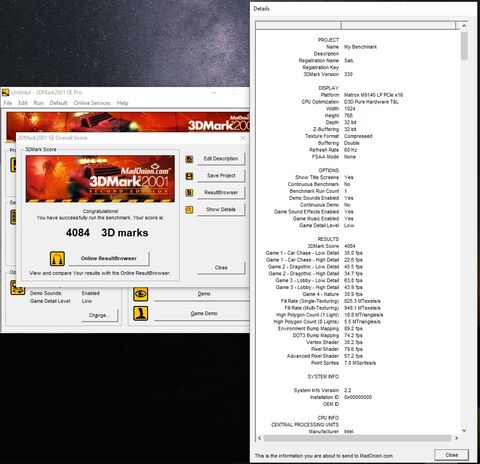Click the Options icon beside Demo Sounds
Screen dimensions: 480x464
(17, 288)
